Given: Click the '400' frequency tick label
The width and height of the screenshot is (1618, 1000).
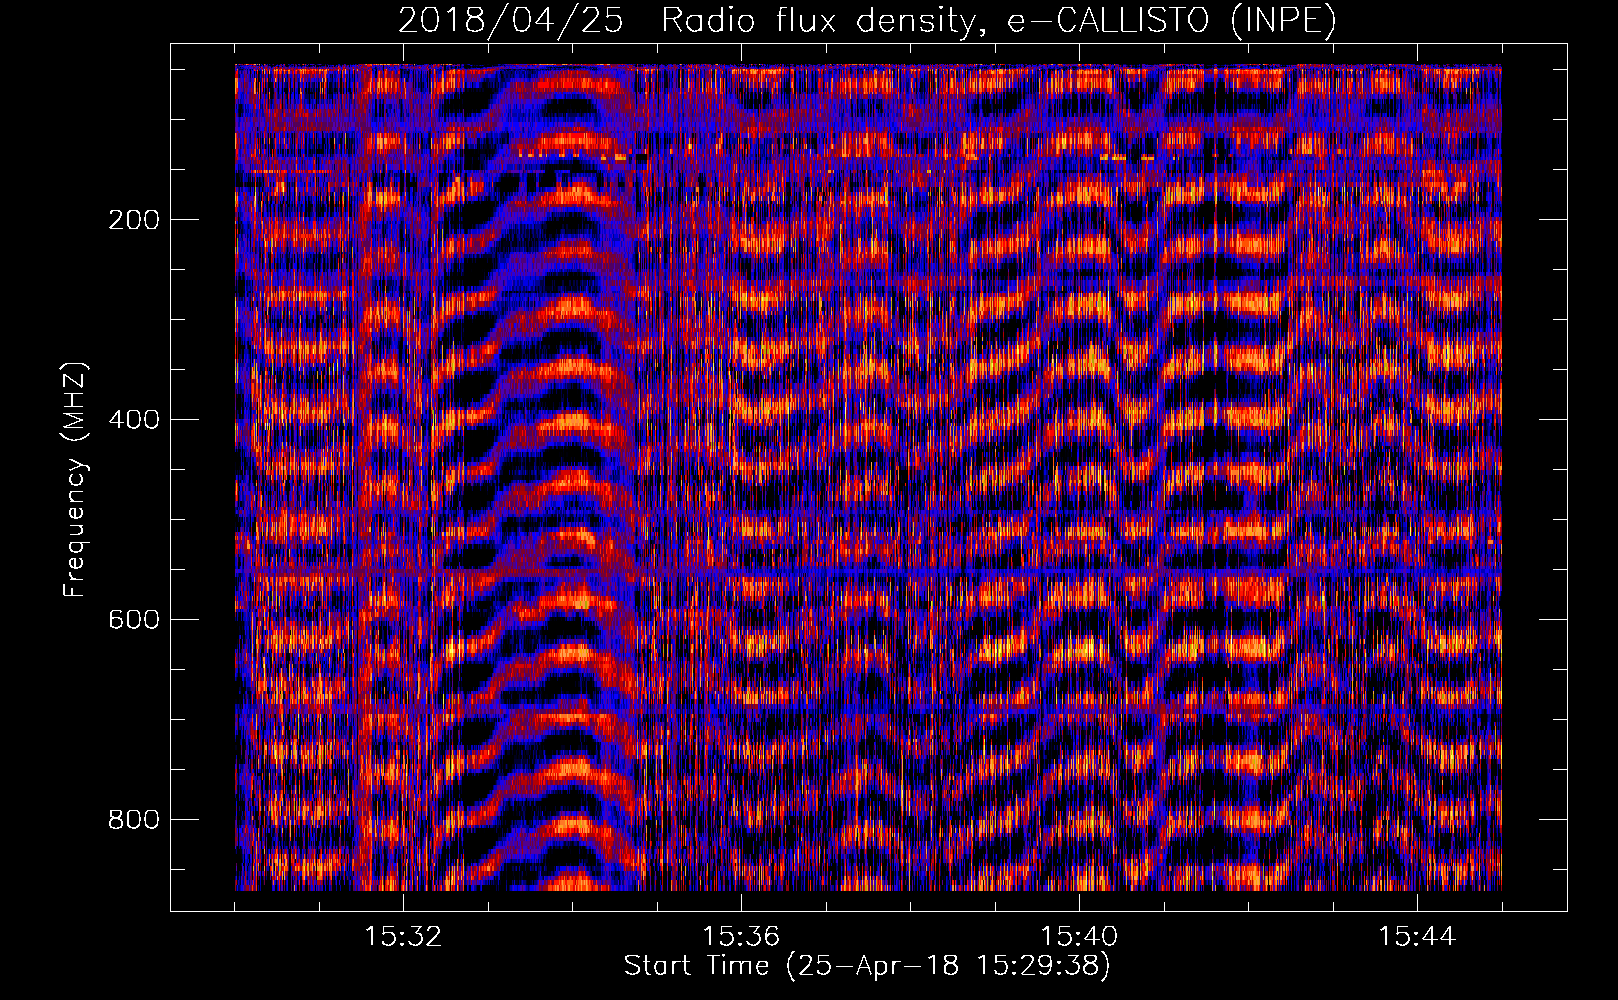Looking at the screenshot, I should click(134, 420).
